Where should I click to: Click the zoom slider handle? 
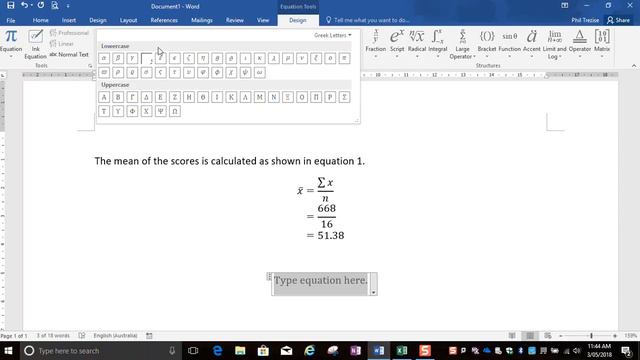[x=591, y=336]
